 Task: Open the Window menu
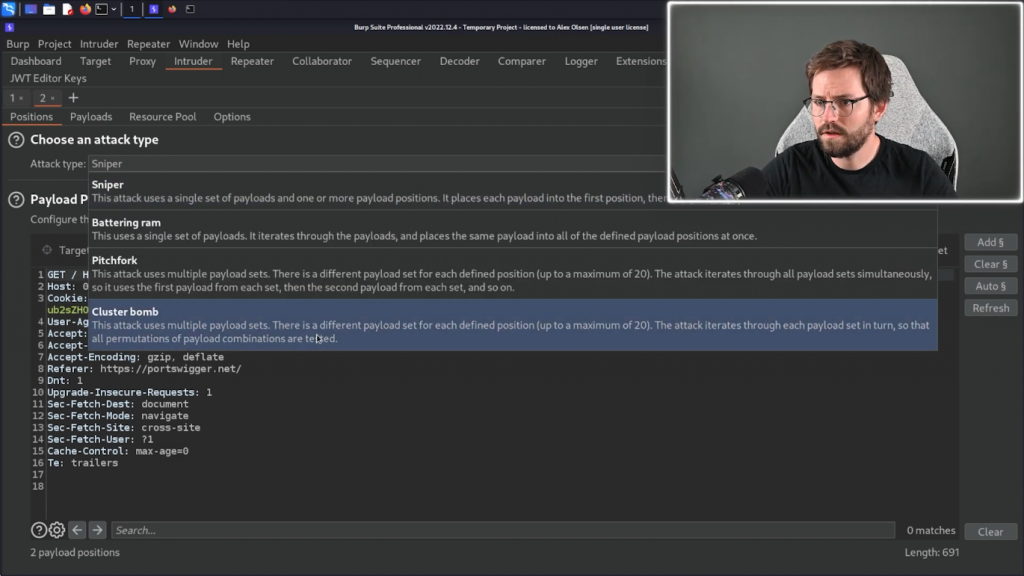(x=199, y=44)
